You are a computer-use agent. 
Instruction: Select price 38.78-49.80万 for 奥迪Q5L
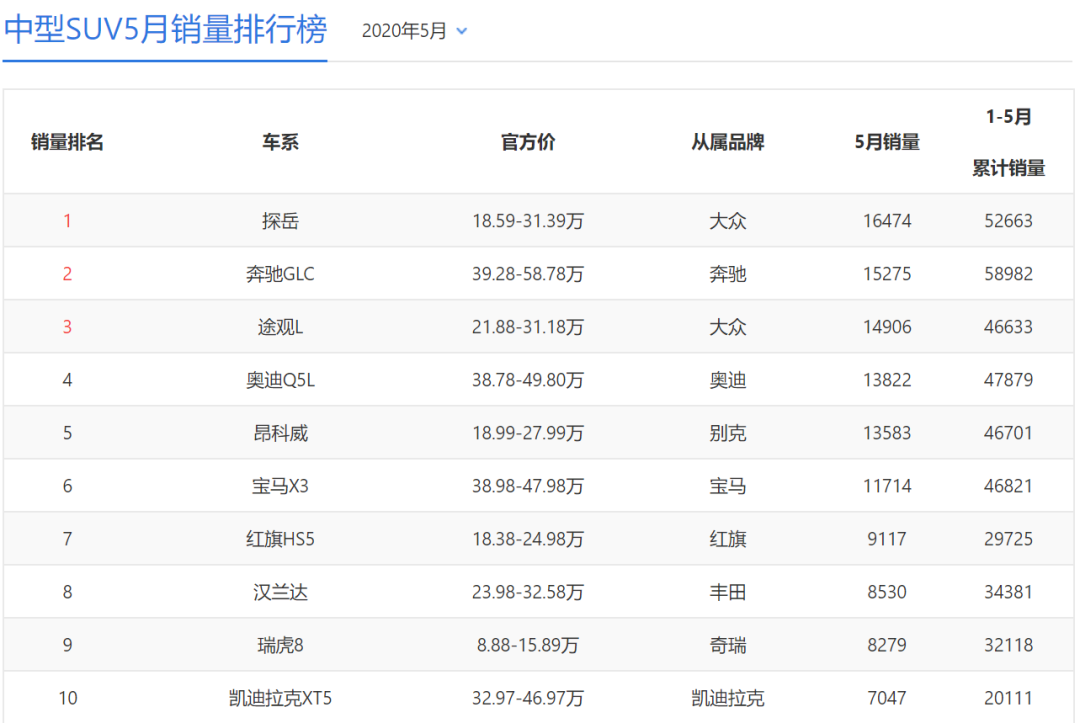pos(528,380)
